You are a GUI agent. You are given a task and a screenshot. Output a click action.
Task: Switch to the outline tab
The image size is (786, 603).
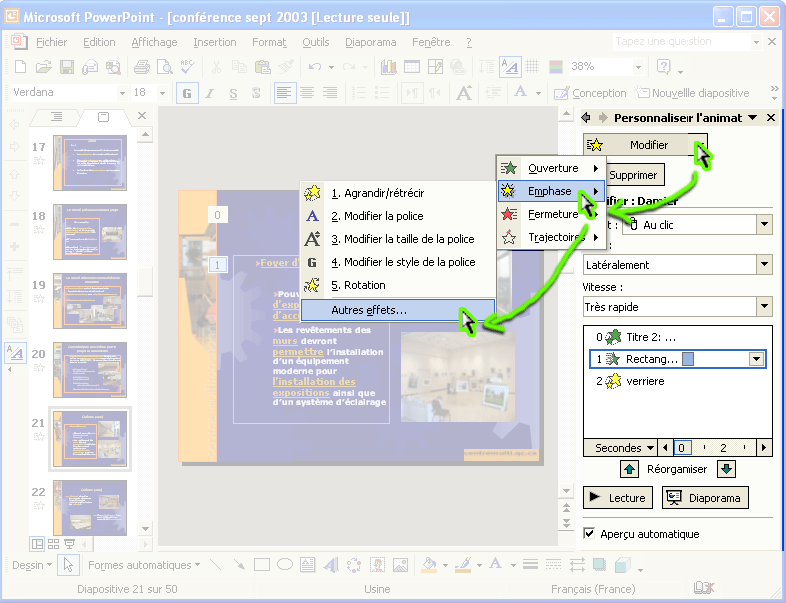pyautogui.click(x=56, y=117)
